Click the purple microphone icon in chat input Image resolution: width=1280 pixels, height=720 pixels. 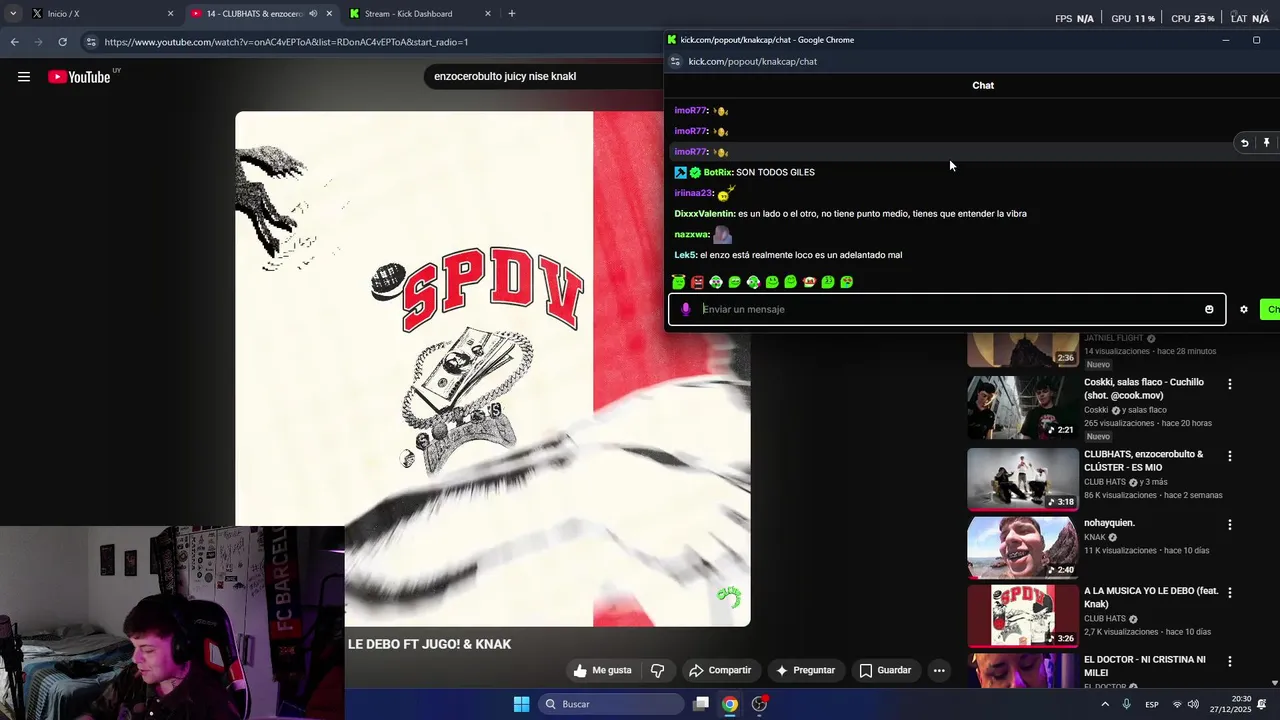click(x=686, y=309)
